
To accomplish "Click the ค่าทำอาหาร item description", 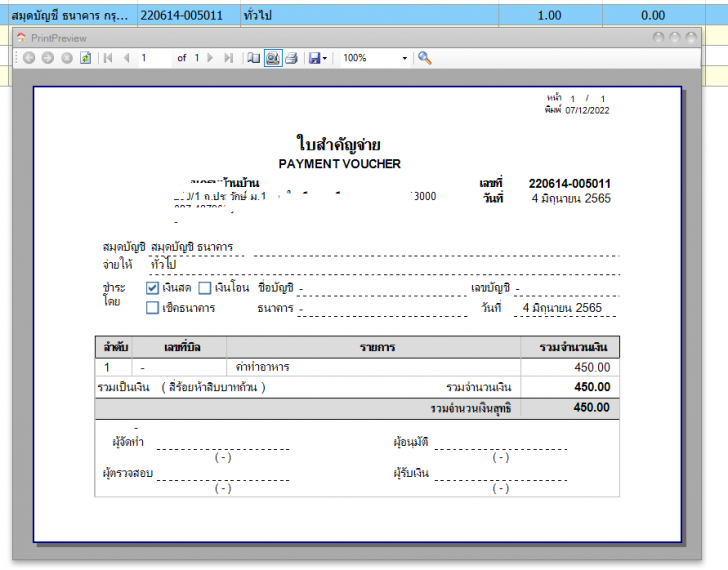I will pos(262,367).
